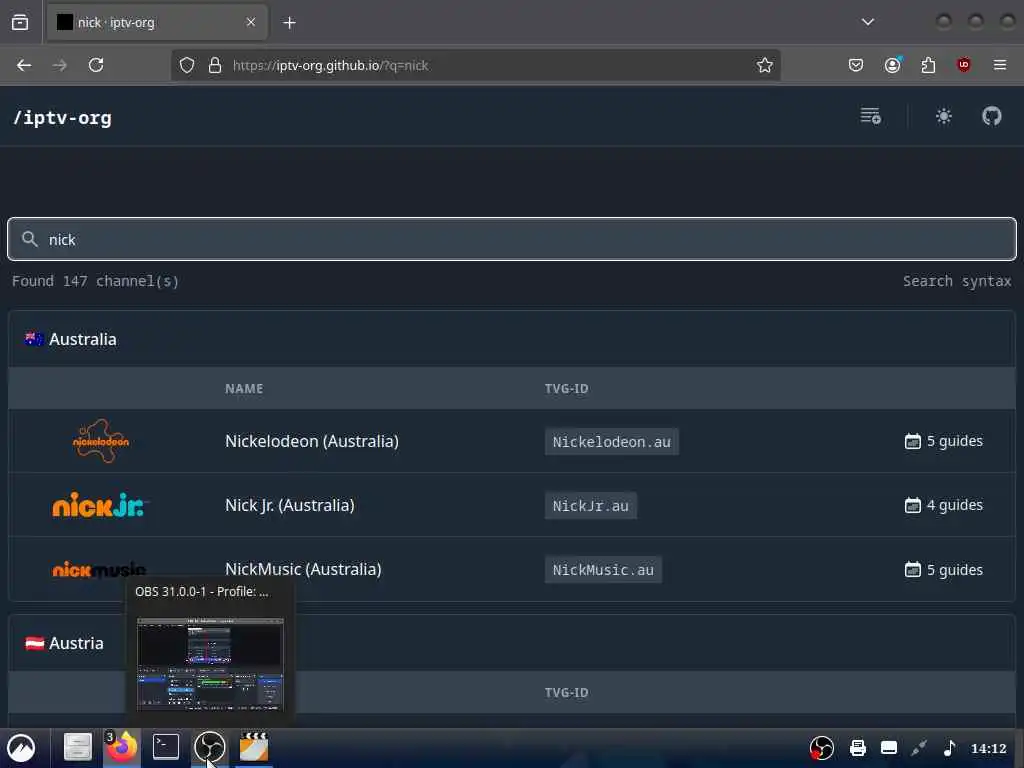This screenshot has width=1024, height=768.
Task: Go back to the previous page
Action: tap(24, 65)
